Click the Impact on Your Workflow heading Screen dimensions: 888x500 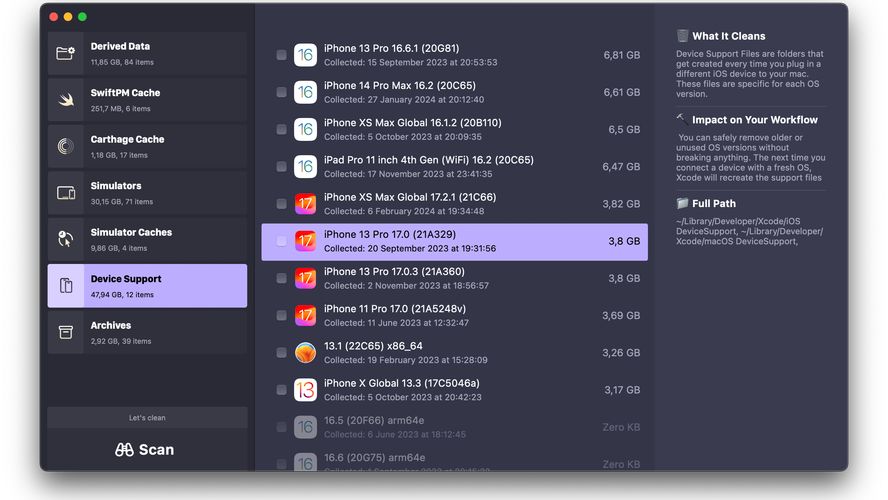tap(755, 120)
